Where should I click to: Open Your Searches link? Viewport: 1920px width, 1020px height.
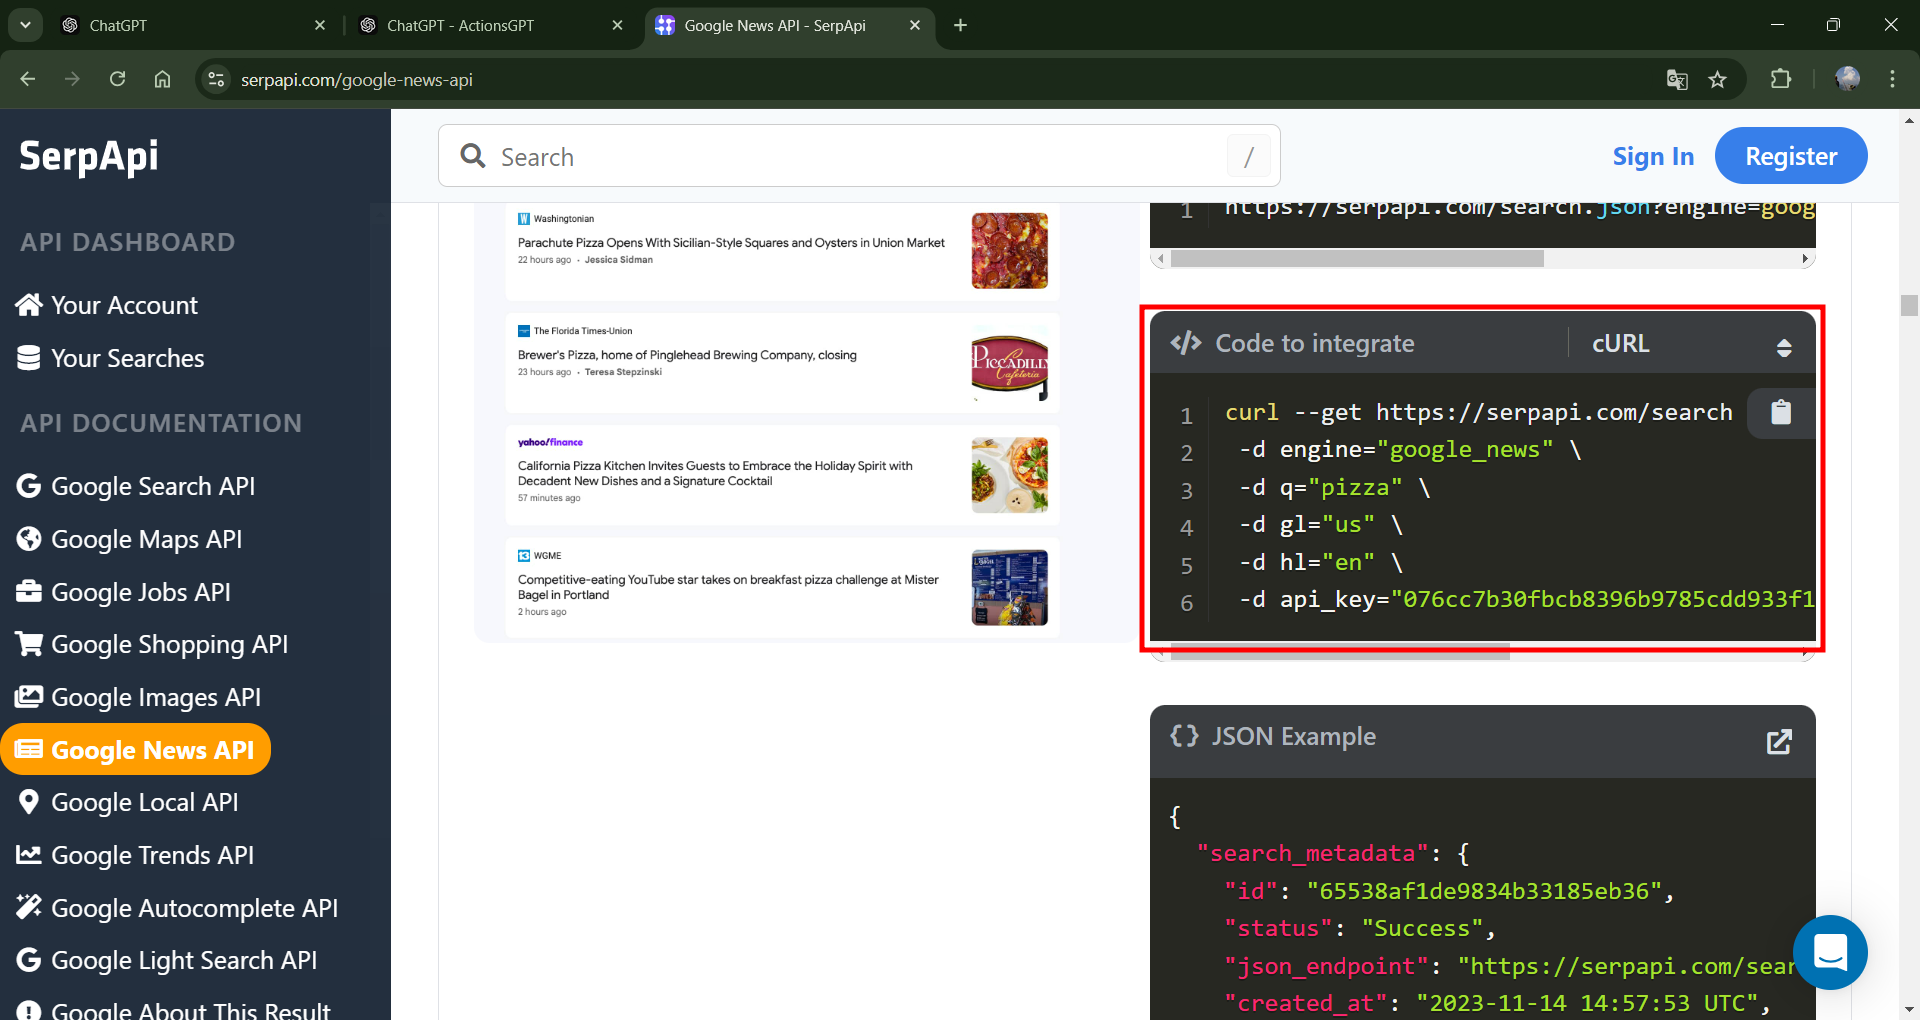pyautogui.click(x=128, y=358)
